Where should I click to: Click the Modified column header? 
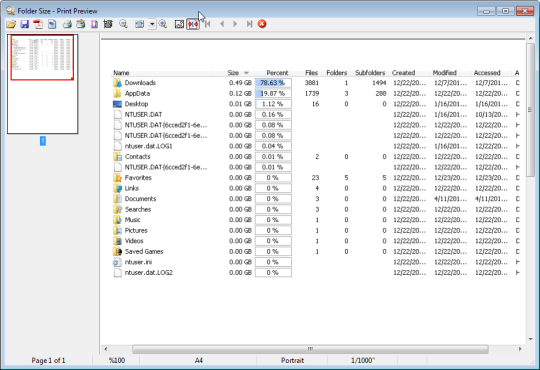(x=444, y=73)
